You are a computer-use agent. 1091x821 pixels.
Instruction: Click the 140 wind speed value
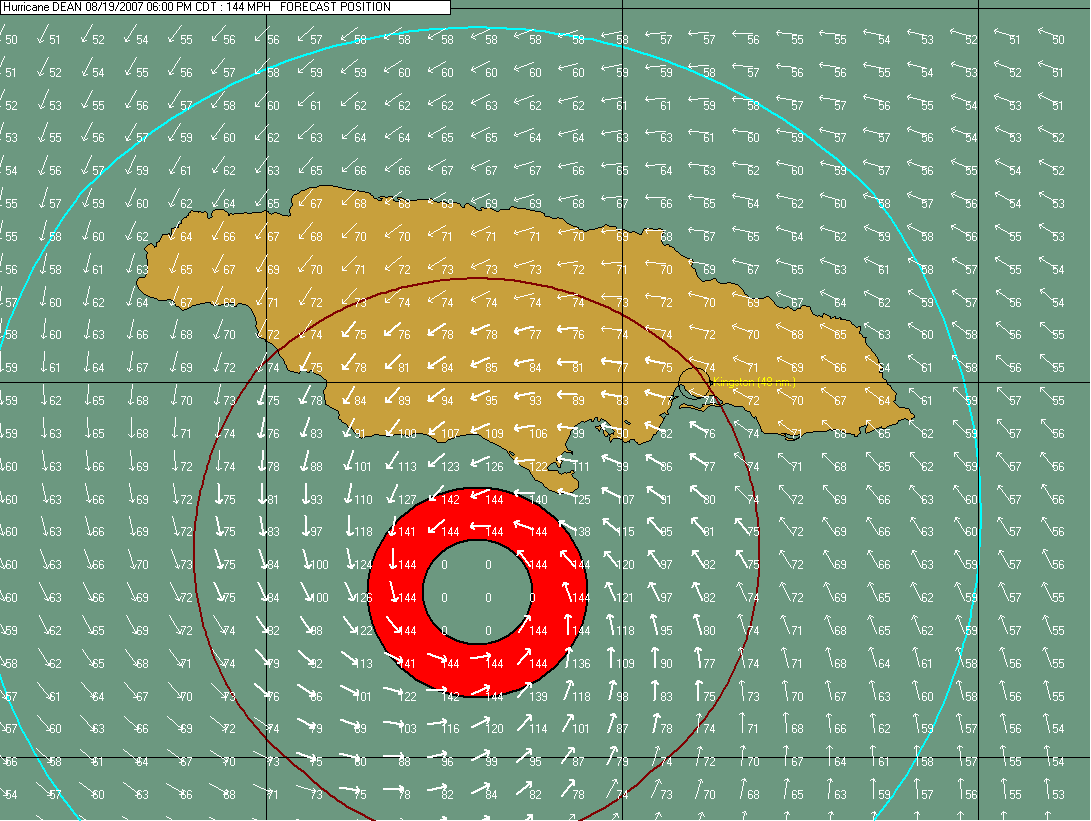(x=539, y=500)
